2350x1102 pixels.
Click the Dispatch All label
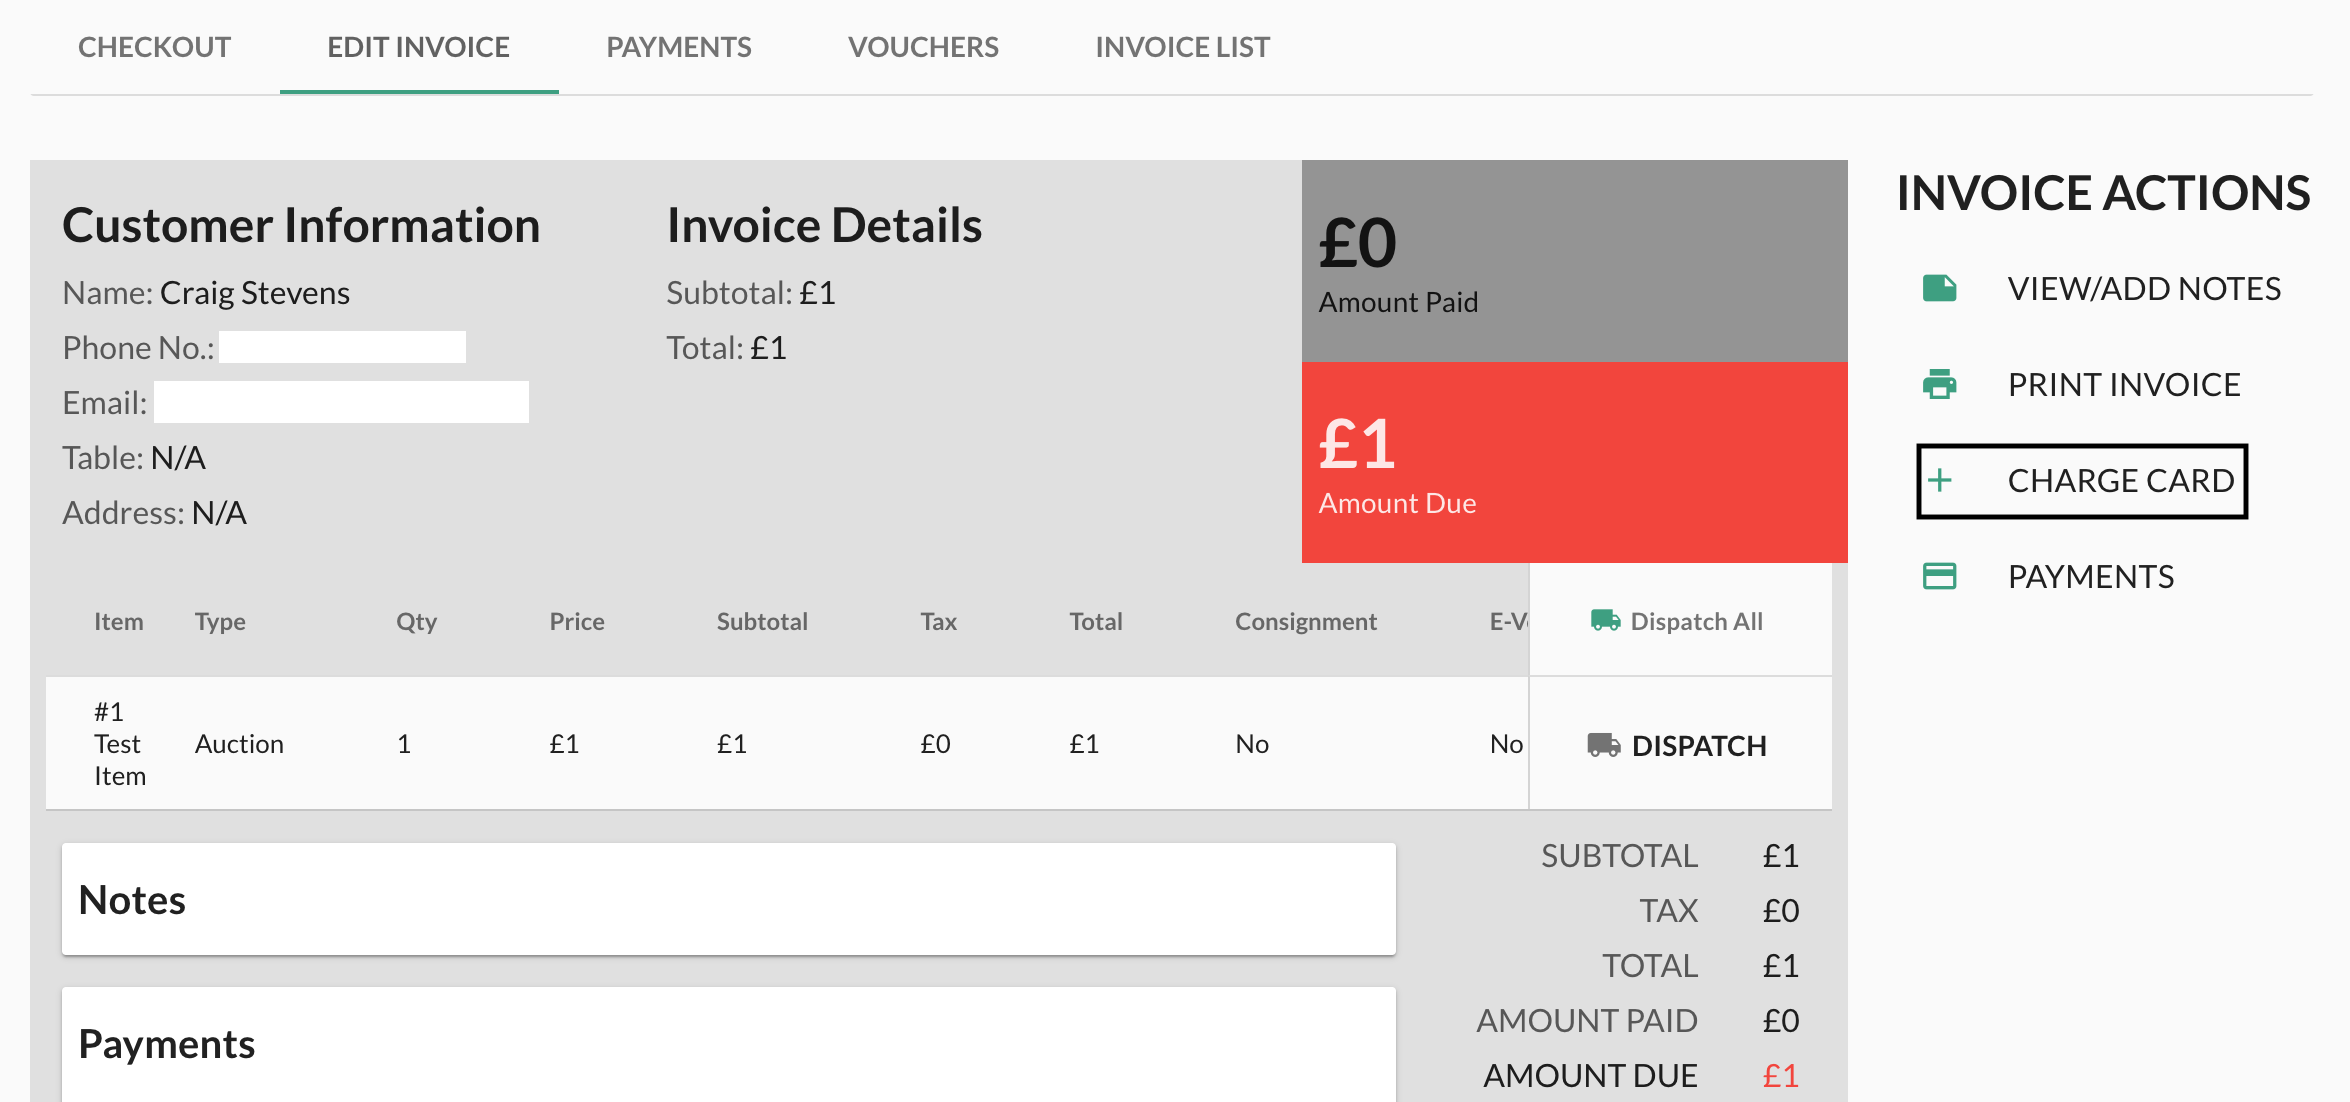1696,621
